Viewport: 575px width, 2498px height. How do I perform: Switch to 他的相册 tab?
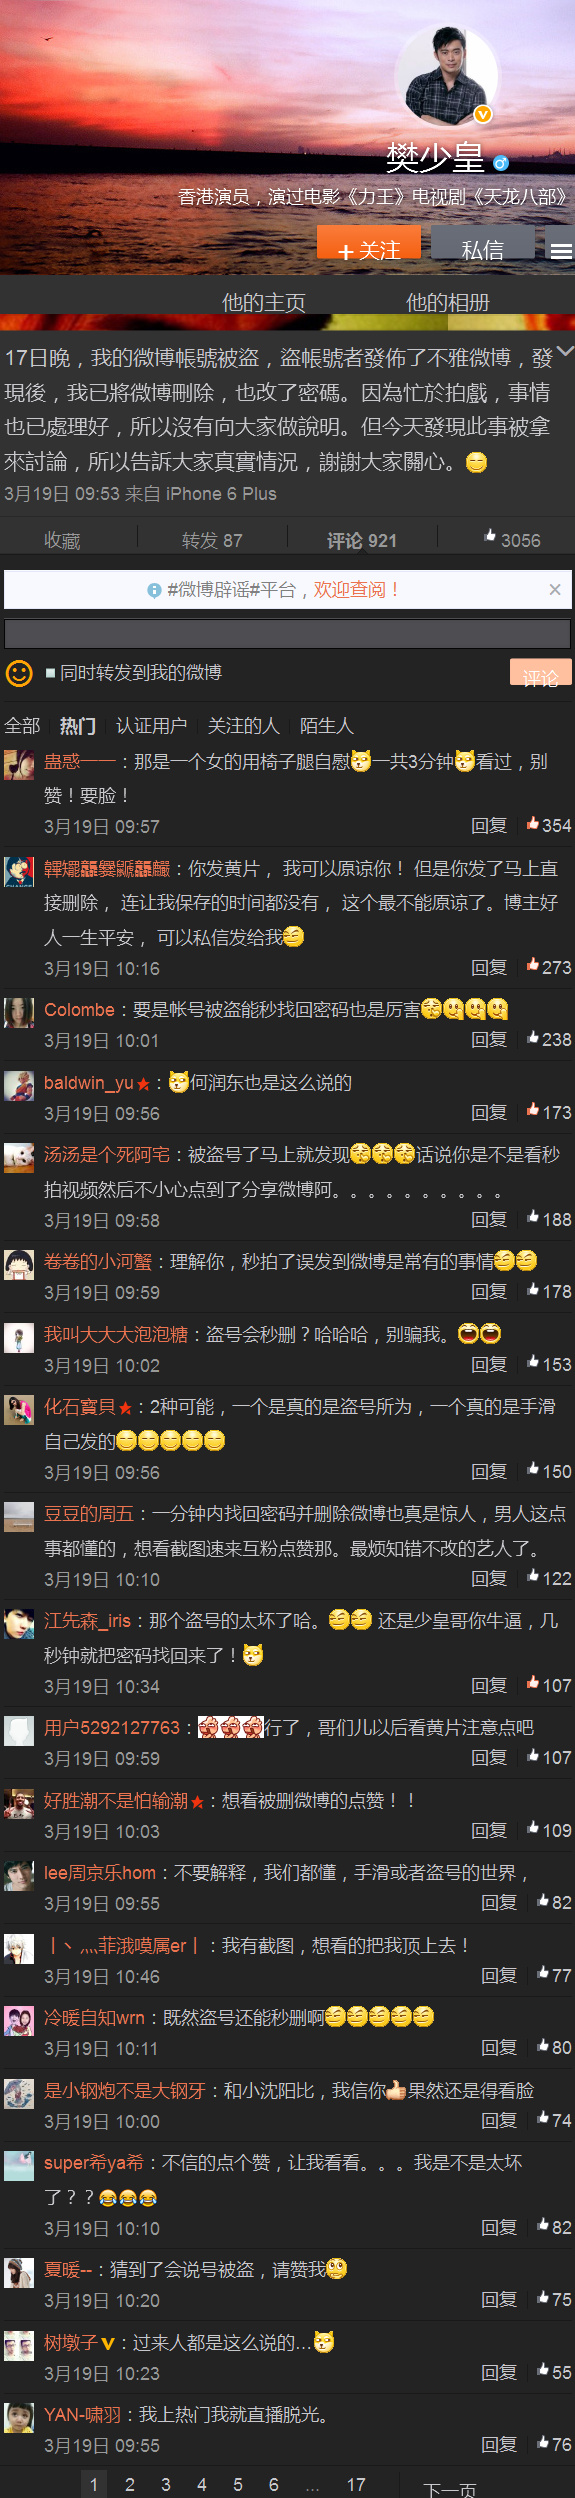[447, 302]
